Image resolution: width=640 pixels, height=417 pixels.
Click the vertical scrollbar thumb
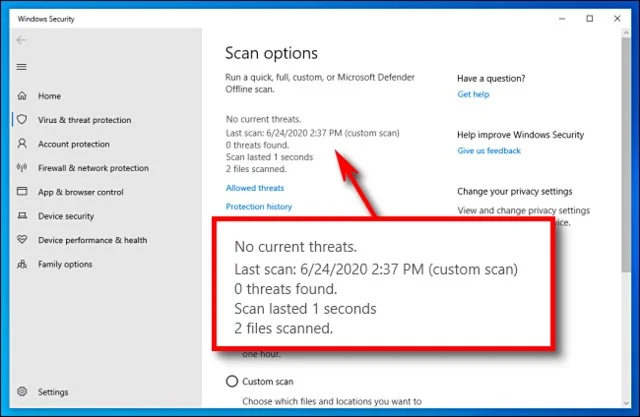626,155
